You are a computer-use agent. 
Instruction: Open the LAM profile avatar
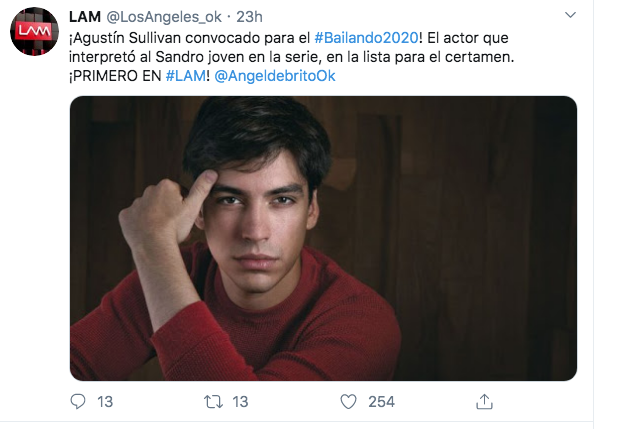[34, 31]
